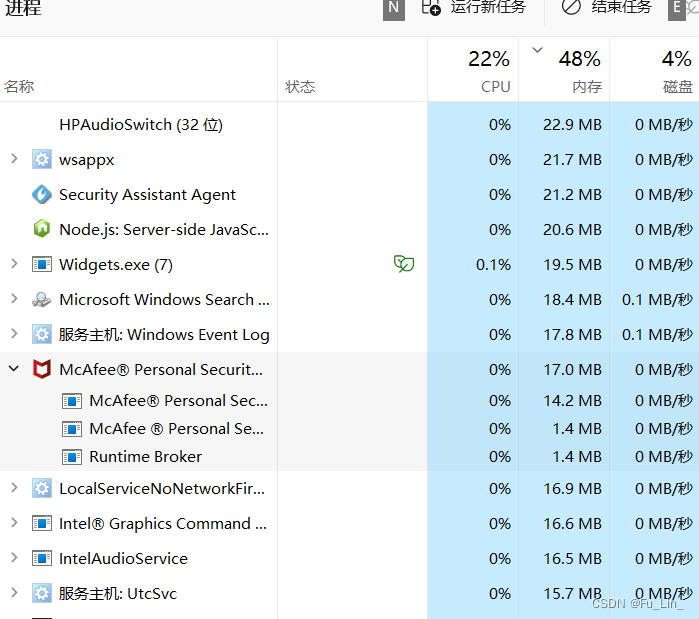Expand the LocalServiceNoNetworkFirewall group

[x=14, y=488]
